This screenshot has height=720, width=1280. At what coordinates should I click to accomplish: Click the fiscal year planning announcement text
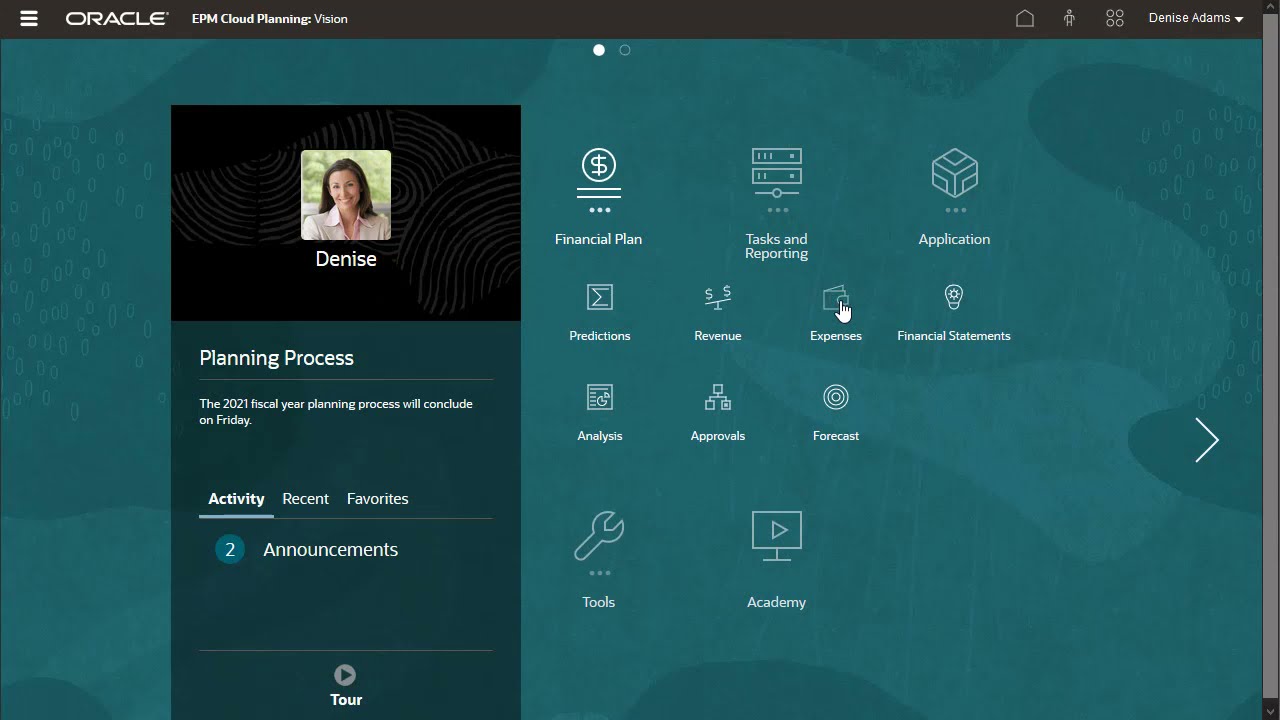click(336, 412)
